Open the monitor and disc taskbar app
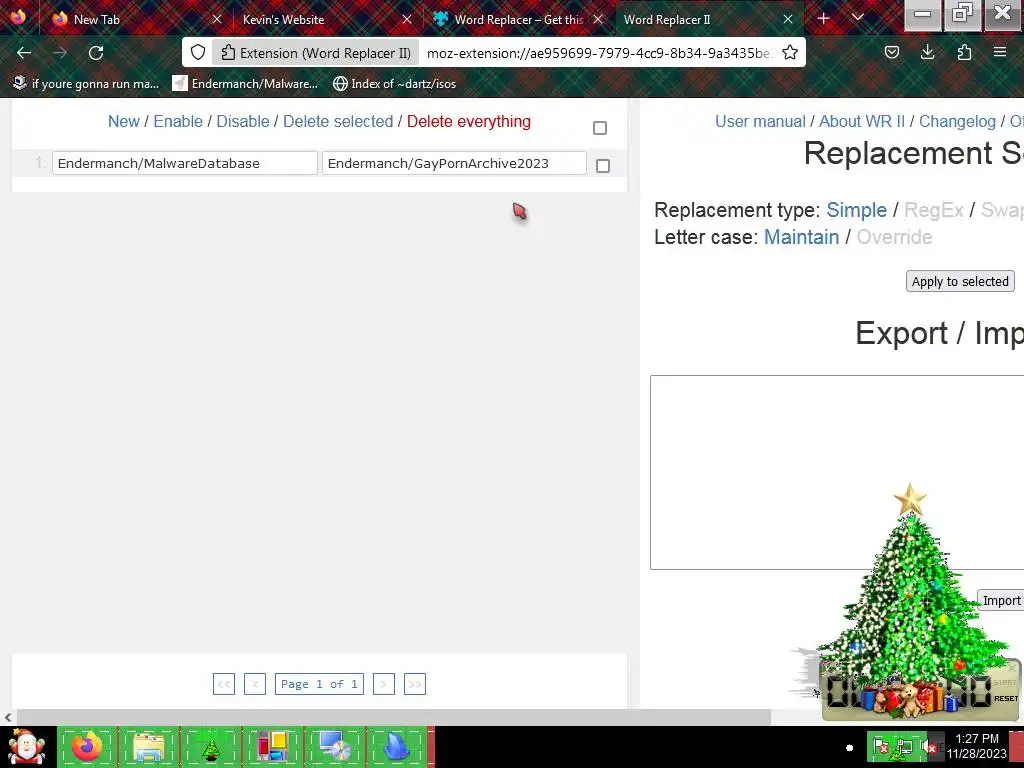 [334, 747]
